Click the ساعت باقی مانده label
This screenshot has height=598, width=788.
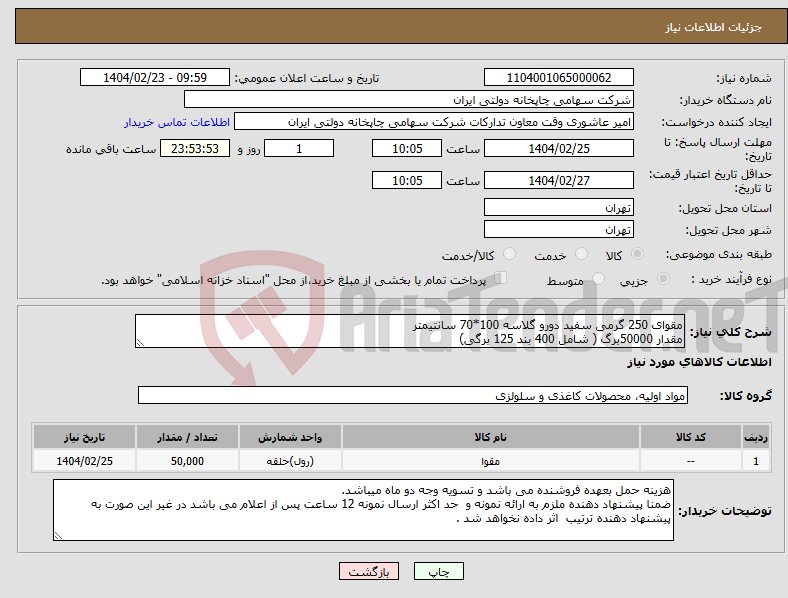pyautogui.click(x=111, y=149)
